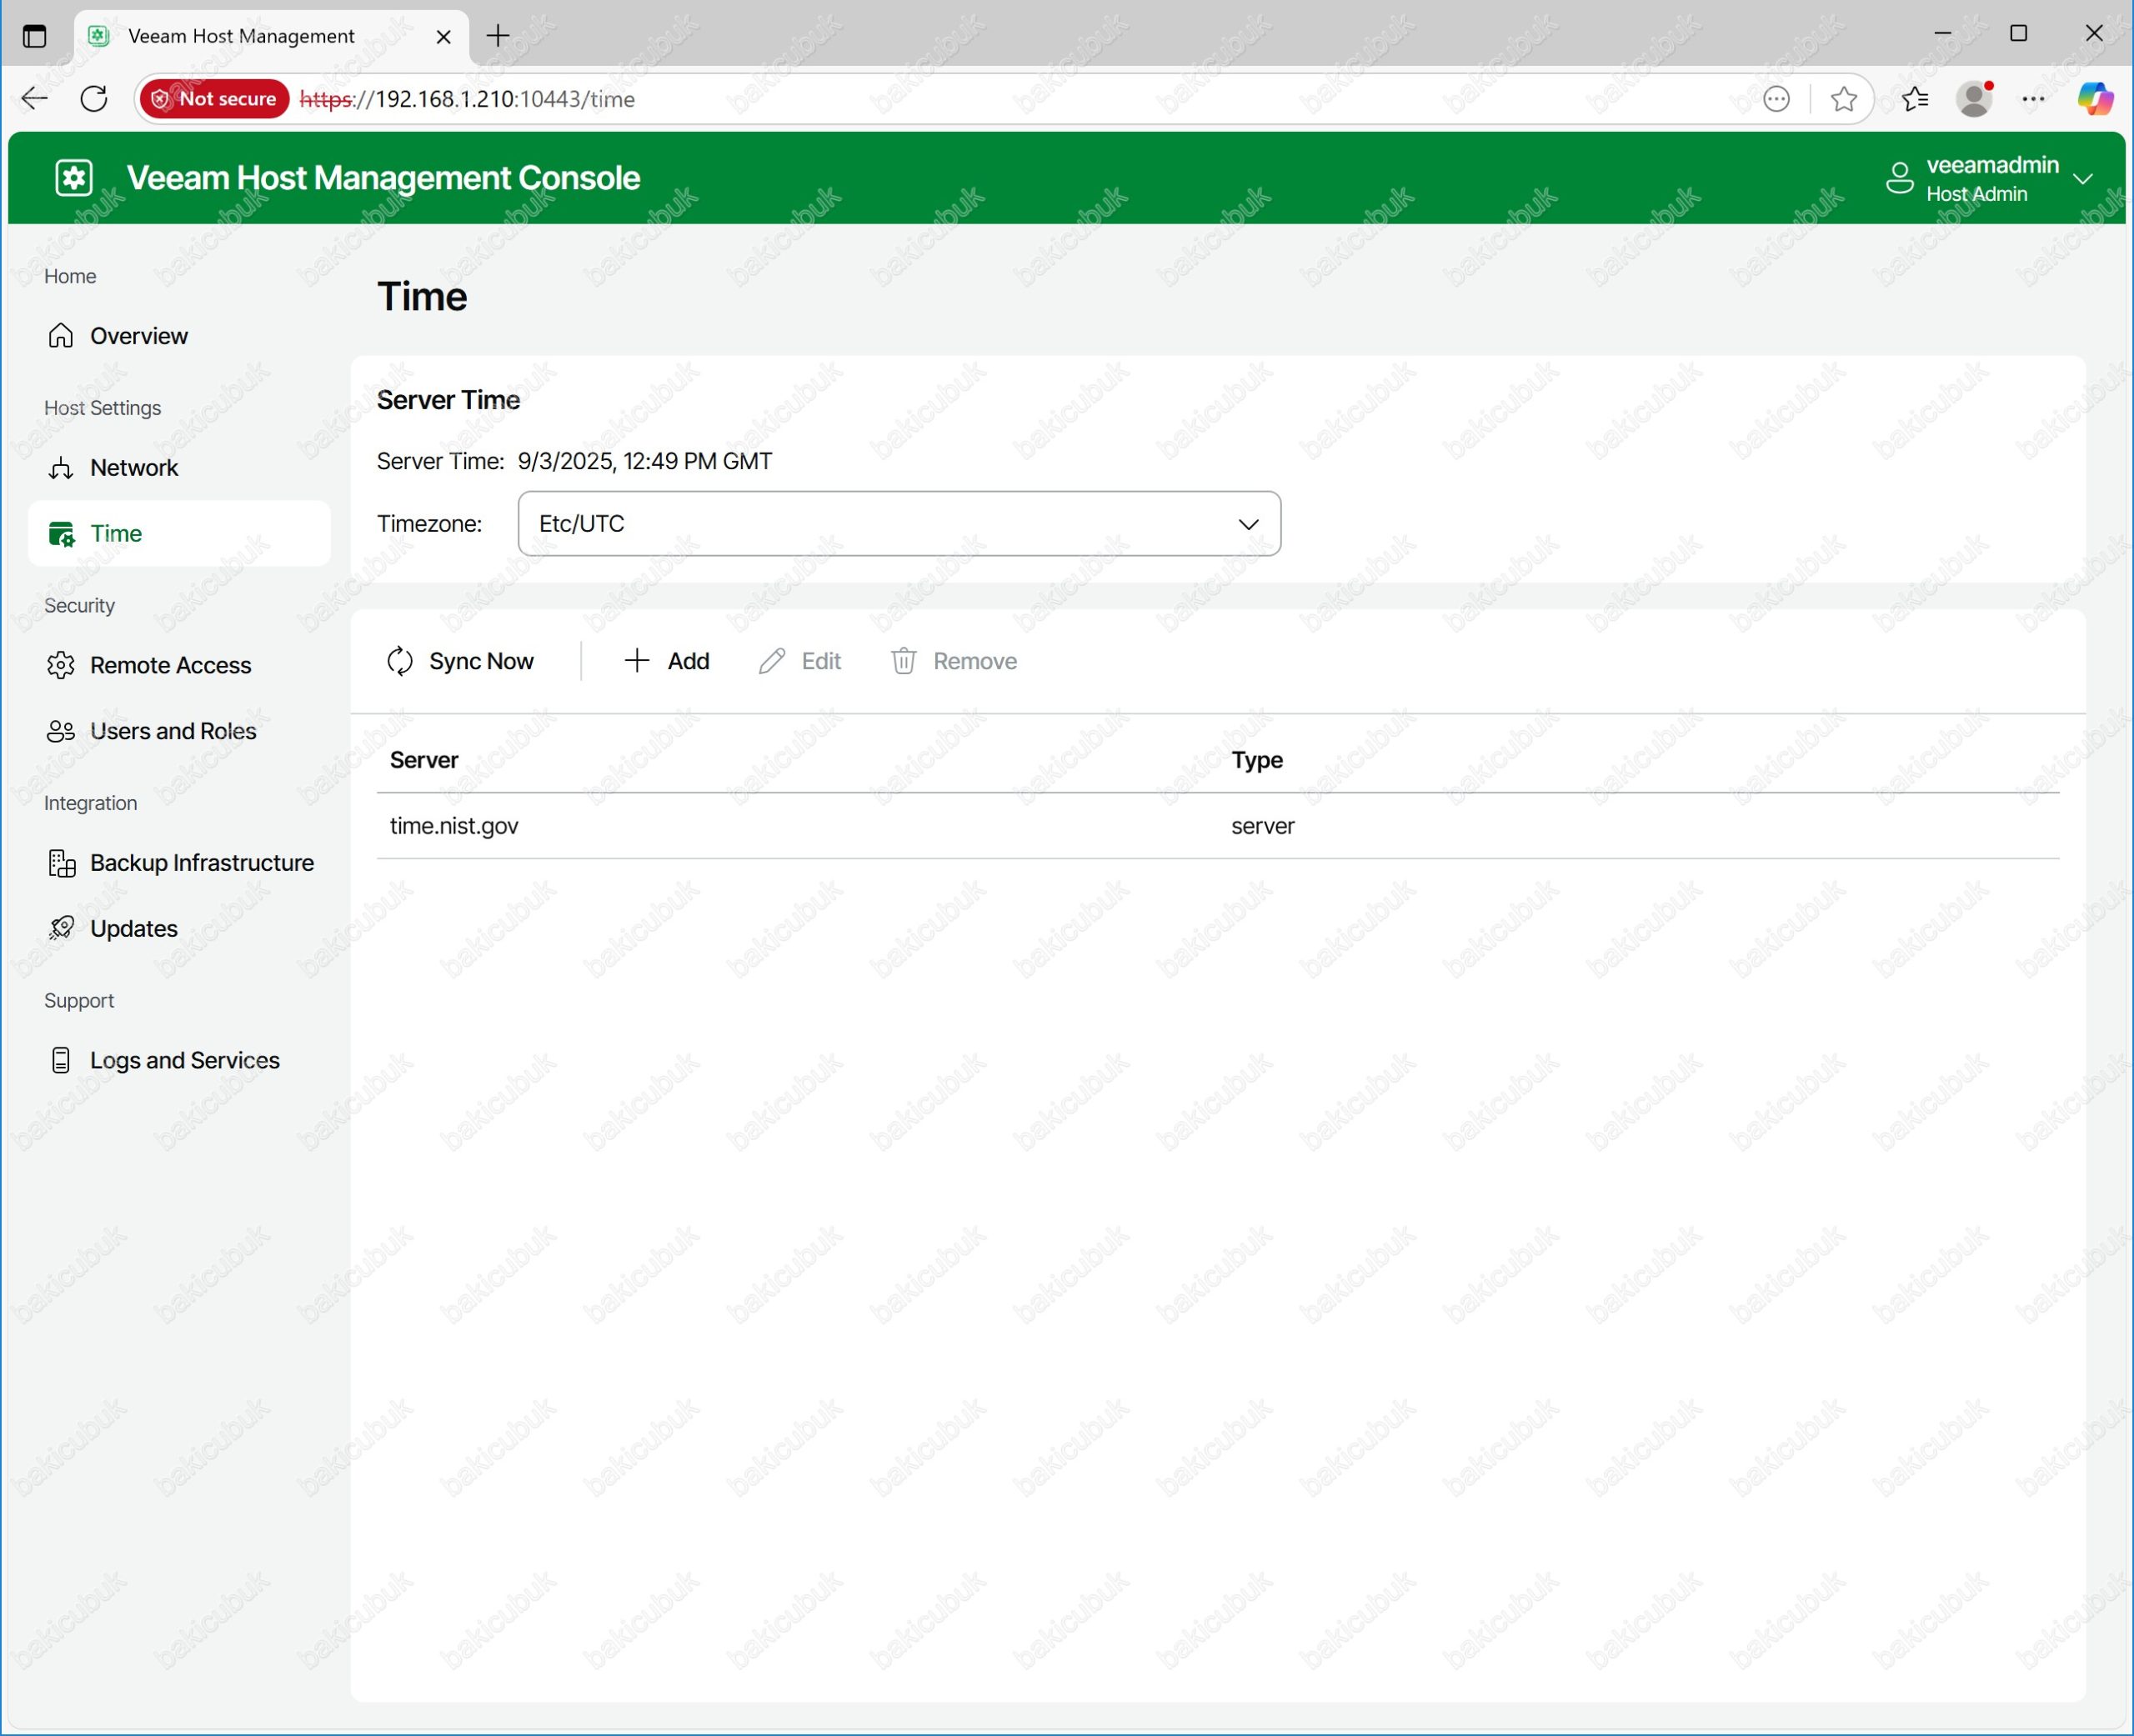Click the Type column header

(1257, 760)
